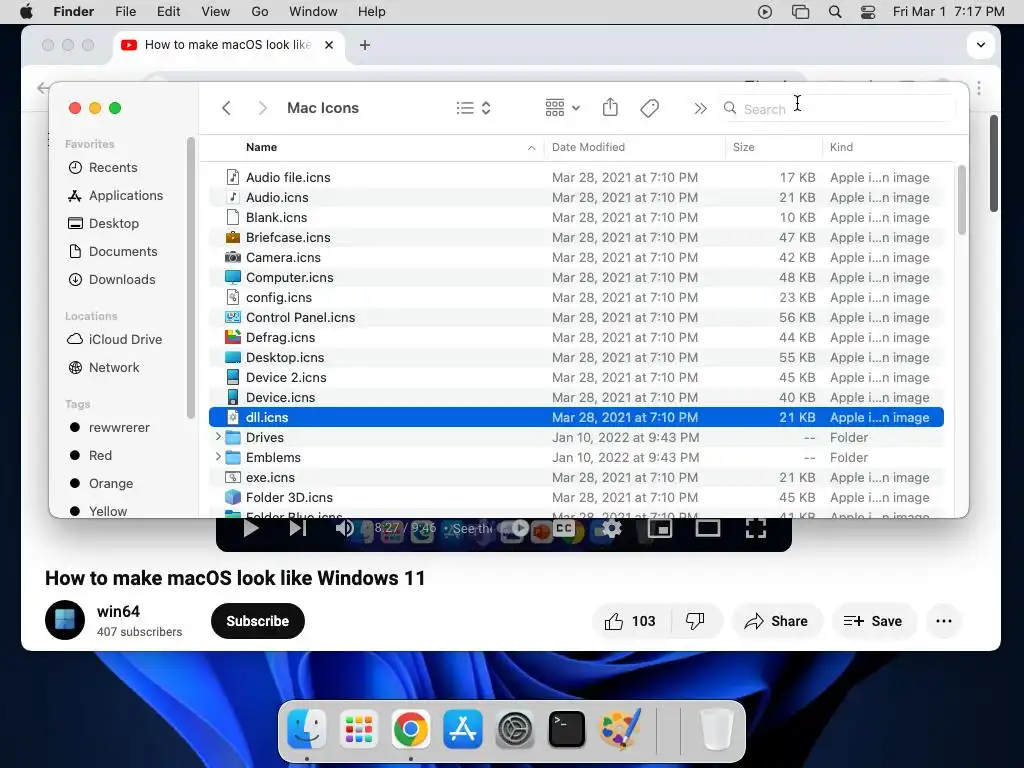Select the Orange tag
The width and height of the screenshot is (1024, 768).
point(101,484)
